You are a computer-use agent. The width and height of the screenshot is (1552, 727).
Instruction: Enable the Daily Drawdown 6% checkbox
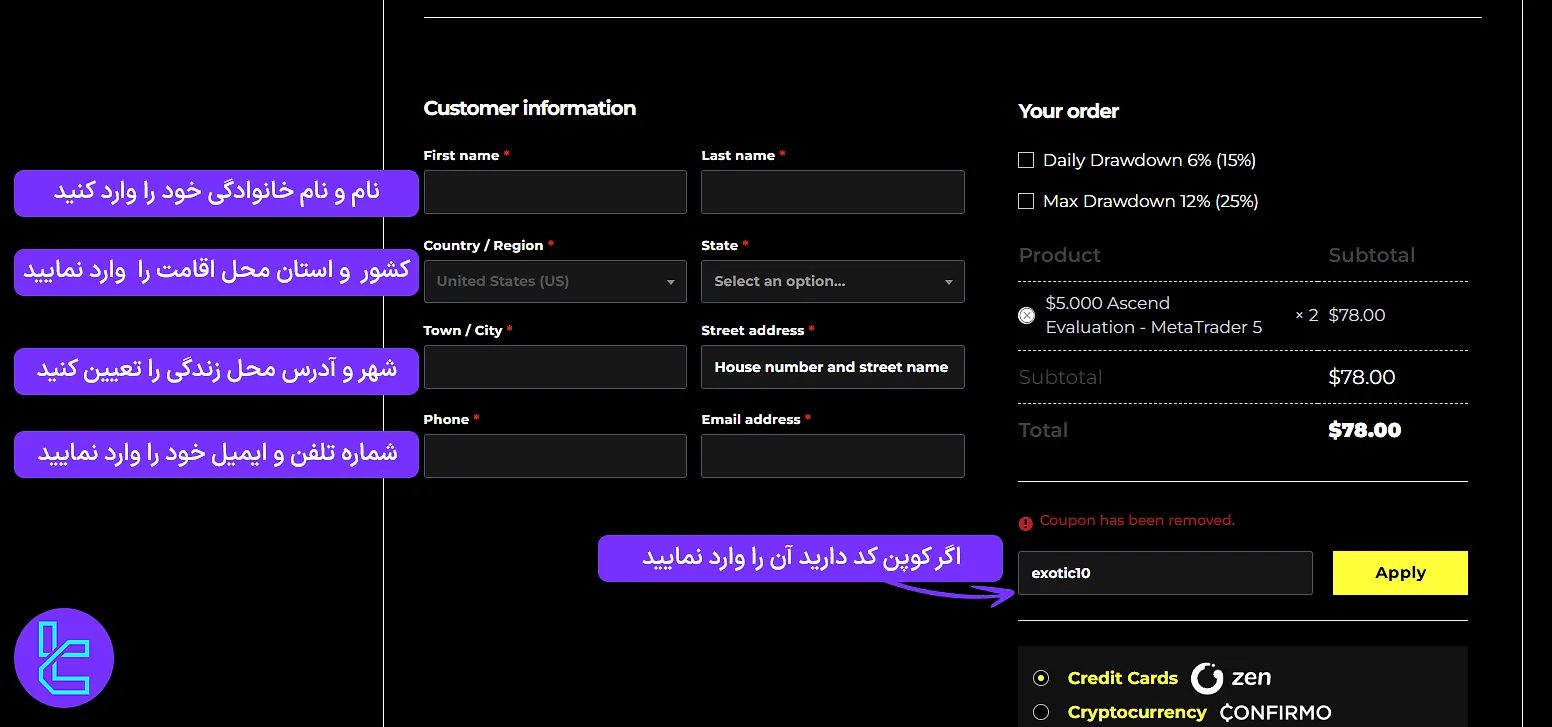1025,159
